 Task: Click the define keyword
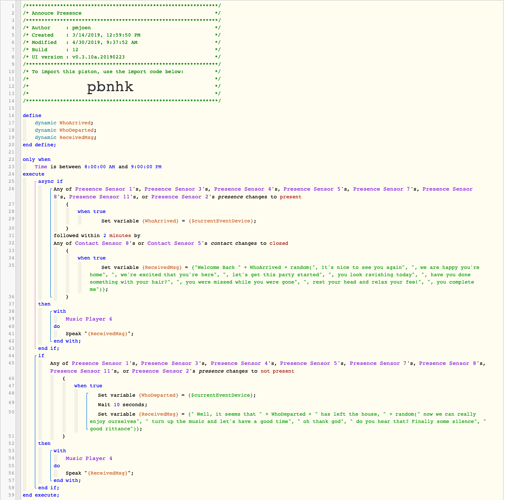[x=32, y=115]
